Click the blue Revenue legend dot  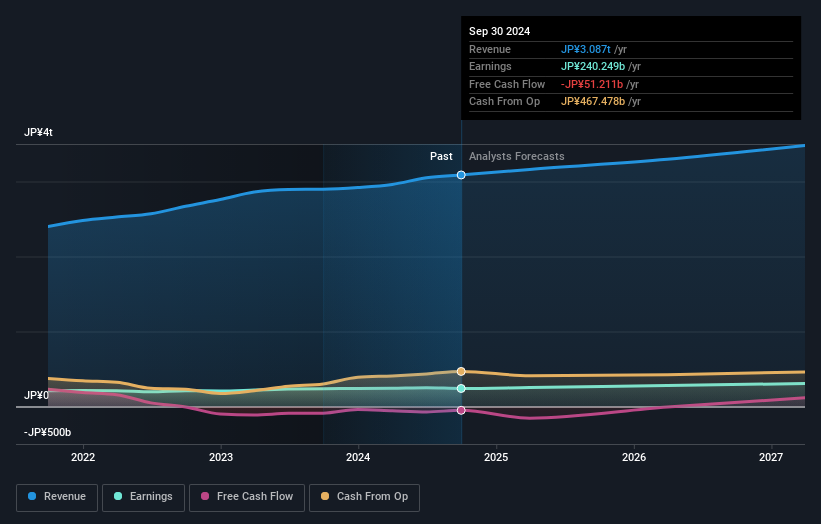click(x=32, y=496)
